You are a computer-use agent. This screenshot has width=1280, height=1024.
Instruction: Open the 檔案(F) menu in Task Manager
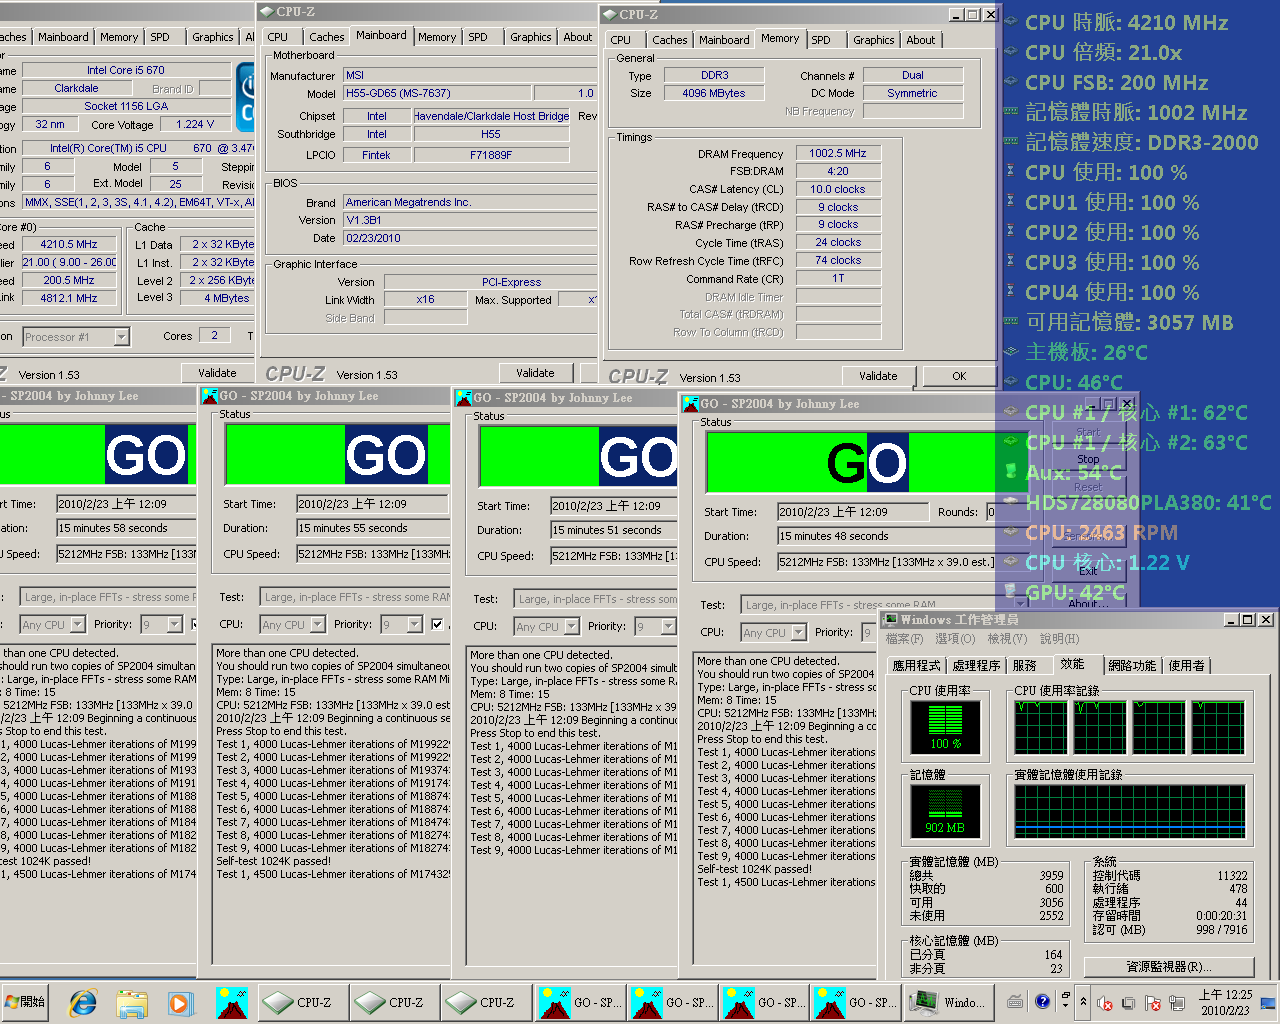coord(904,638)
